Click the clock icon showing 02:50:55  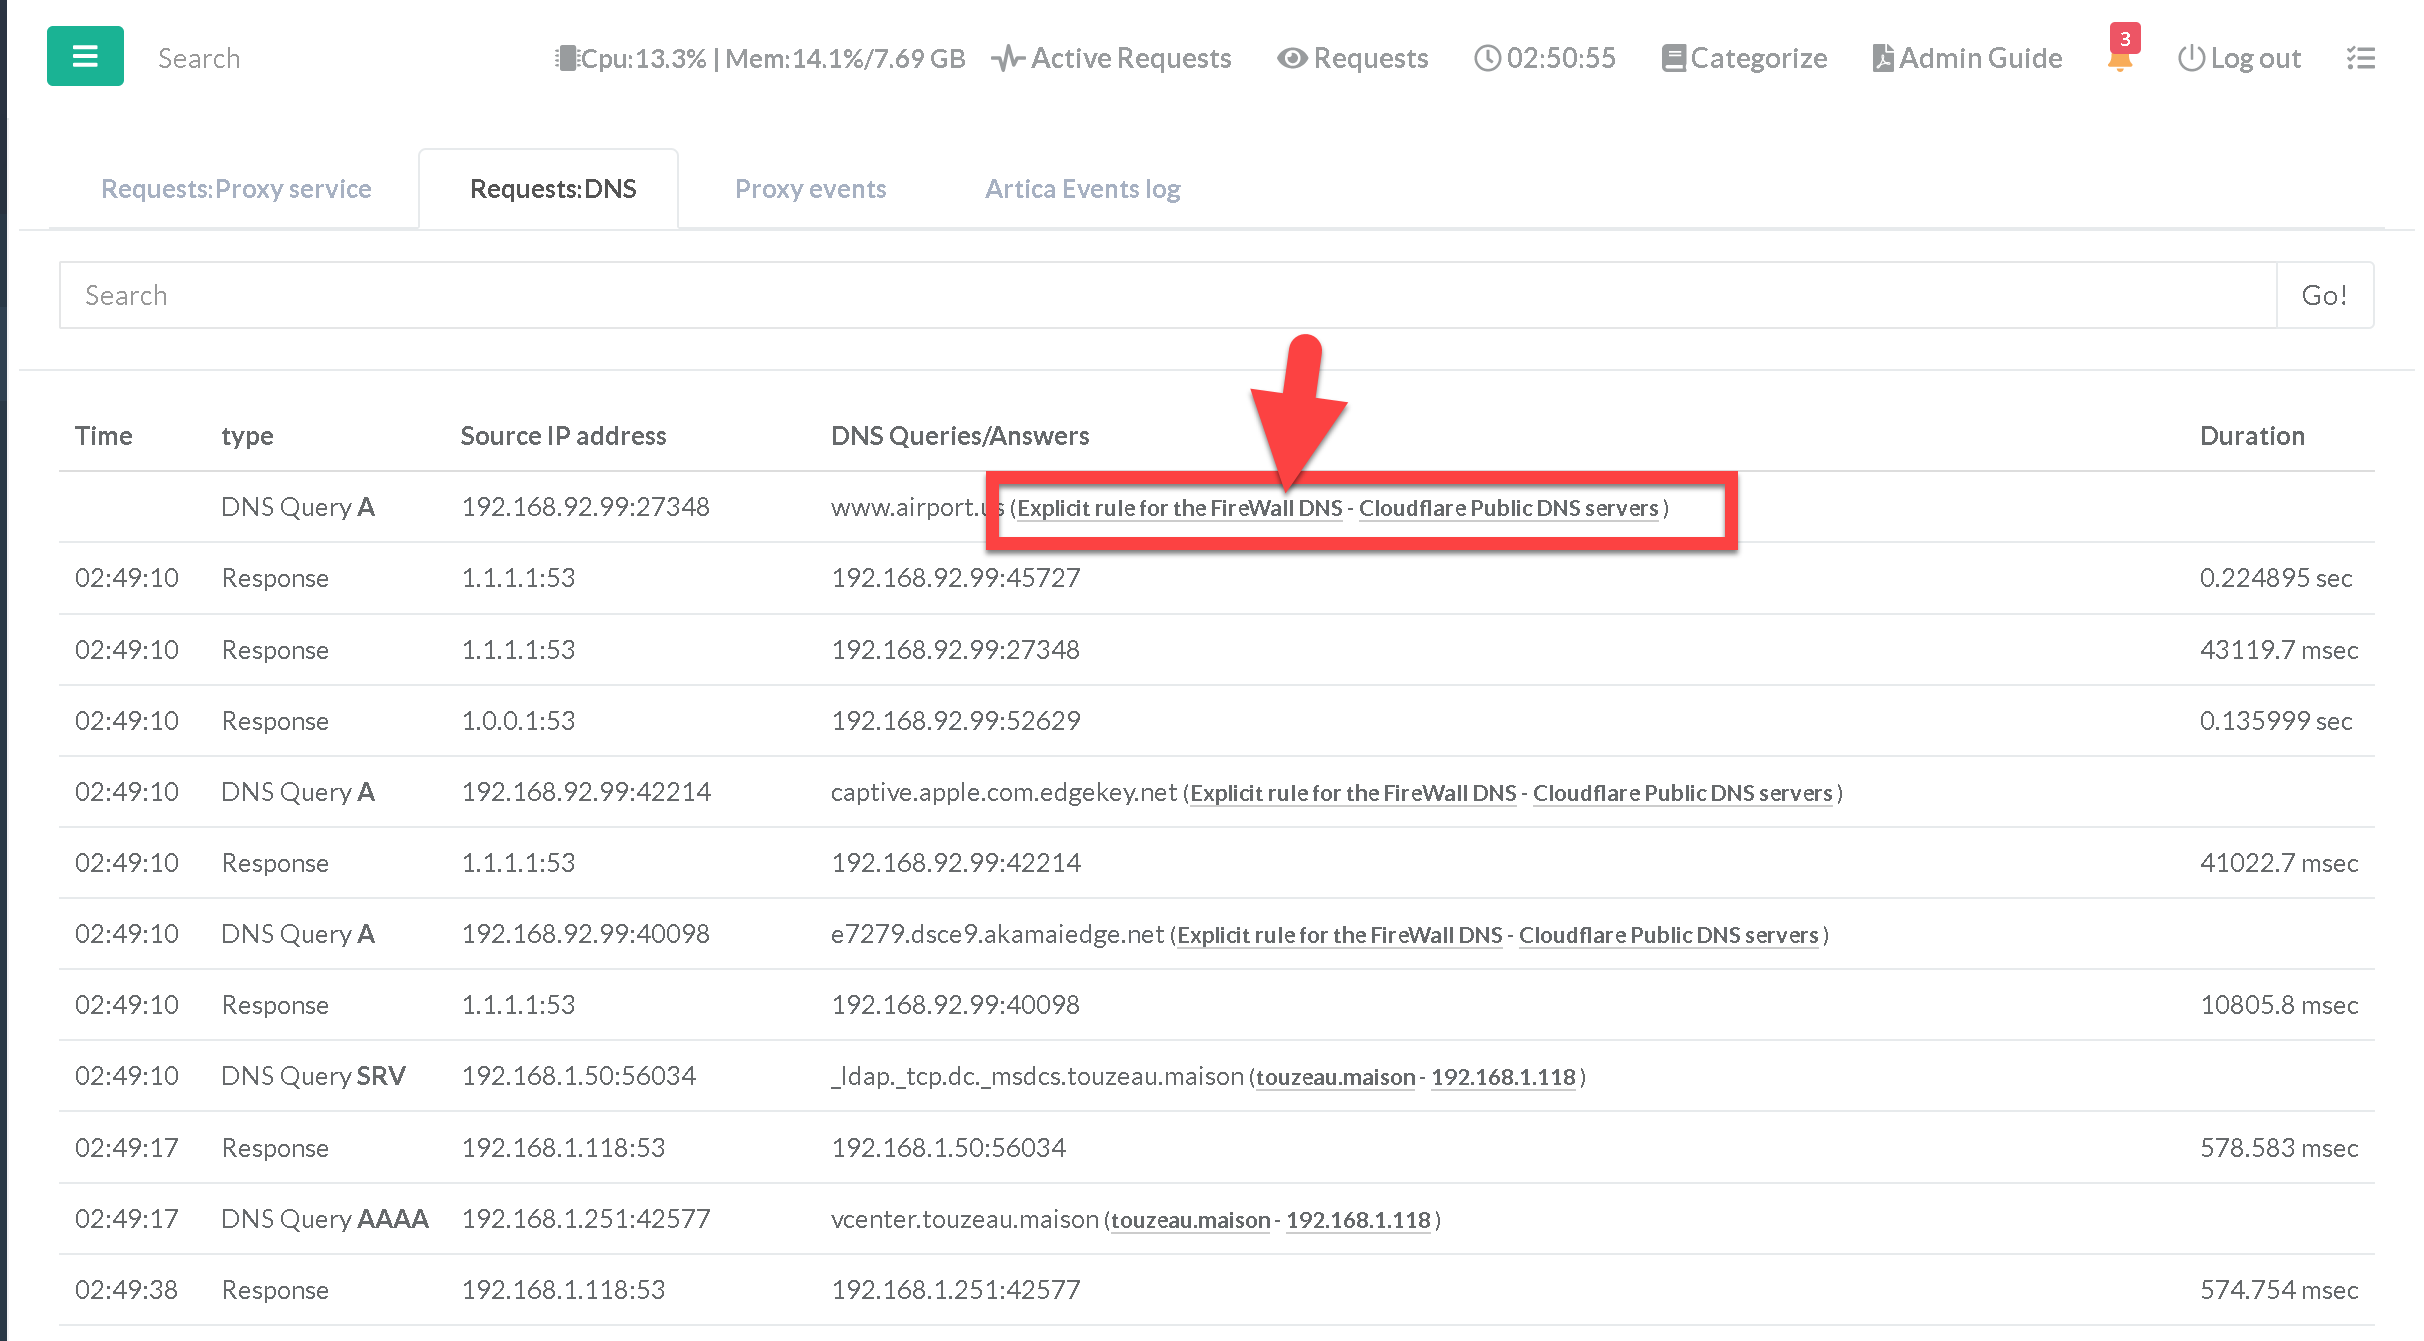click(1487, 58)
